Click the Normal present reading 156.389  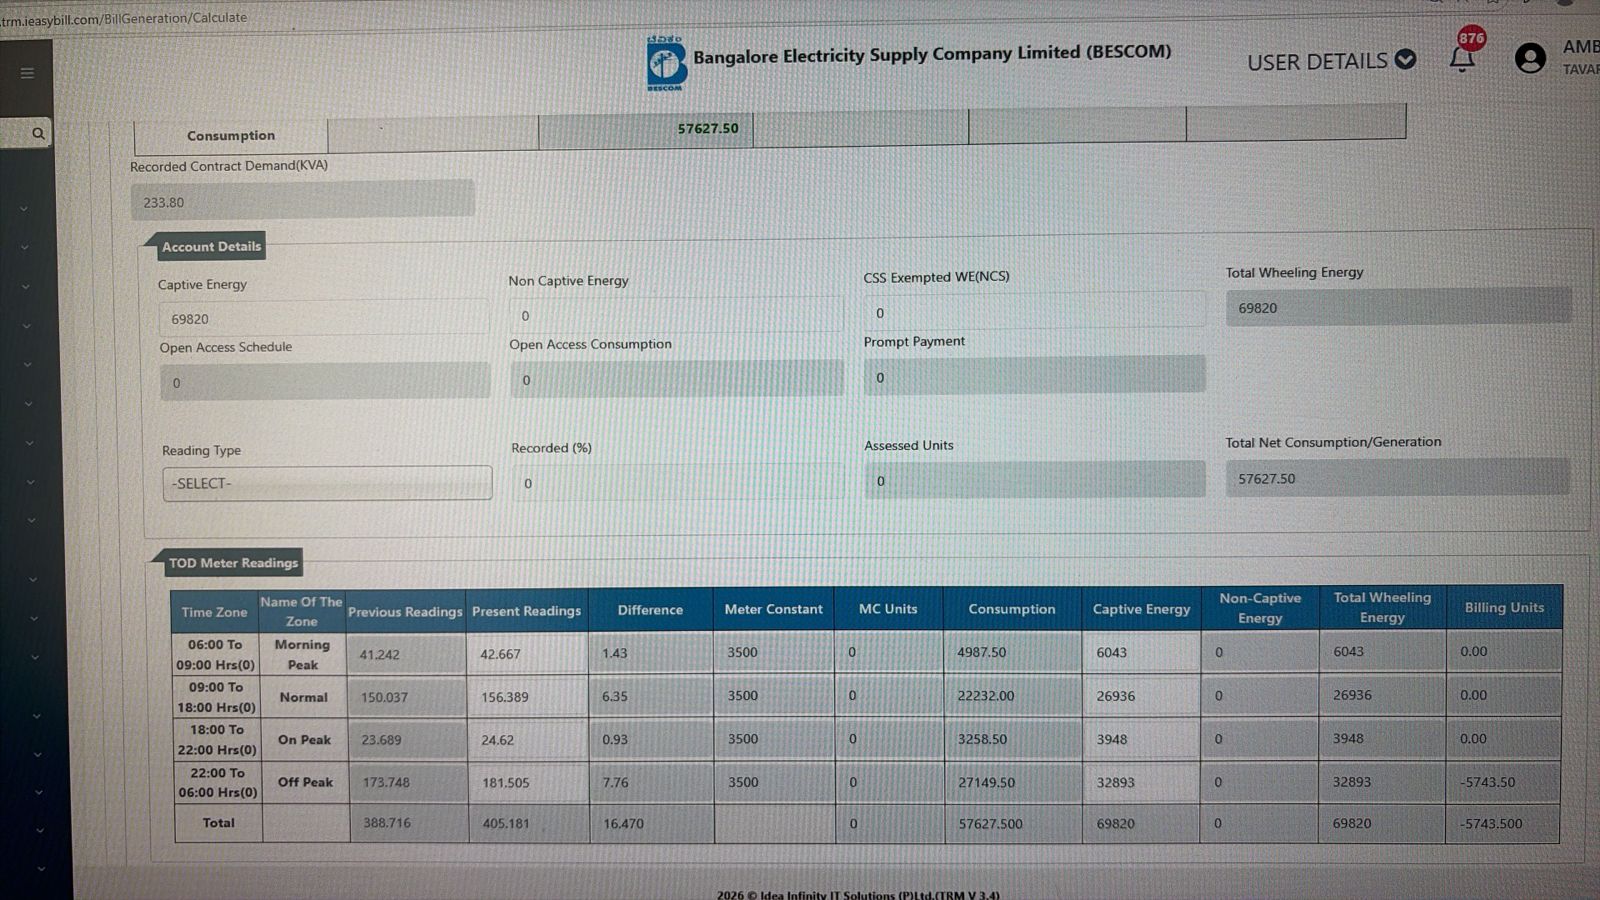tap(528, 697)
